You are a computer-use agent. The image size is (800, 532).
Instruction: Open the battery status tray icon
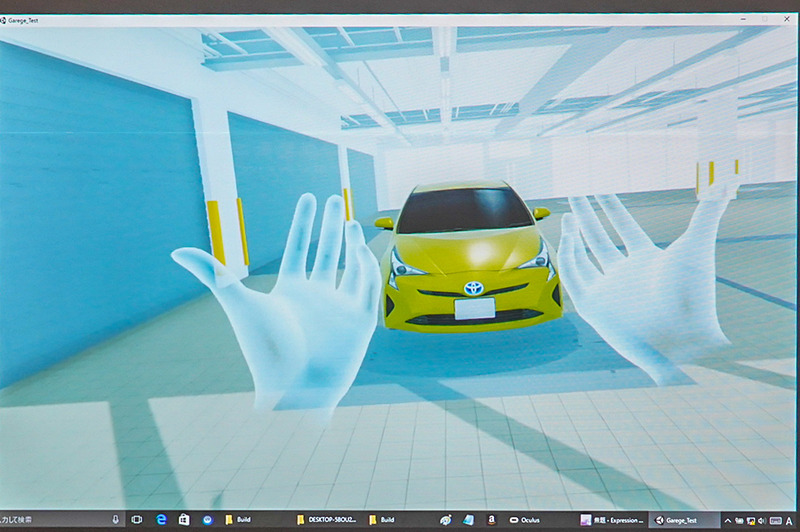[739, 521]
